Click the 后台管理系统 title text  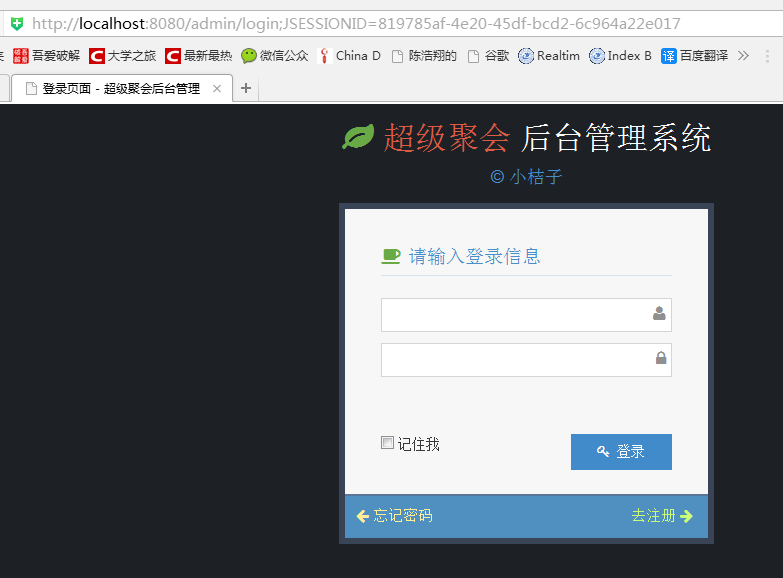[x=616, y=137]
